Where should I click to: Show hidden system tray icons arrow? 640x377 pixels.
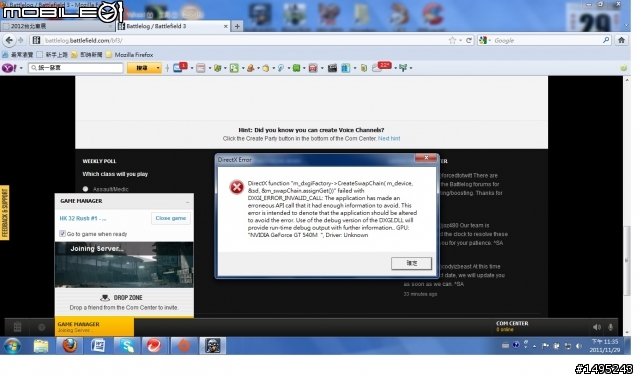point(534,346)
